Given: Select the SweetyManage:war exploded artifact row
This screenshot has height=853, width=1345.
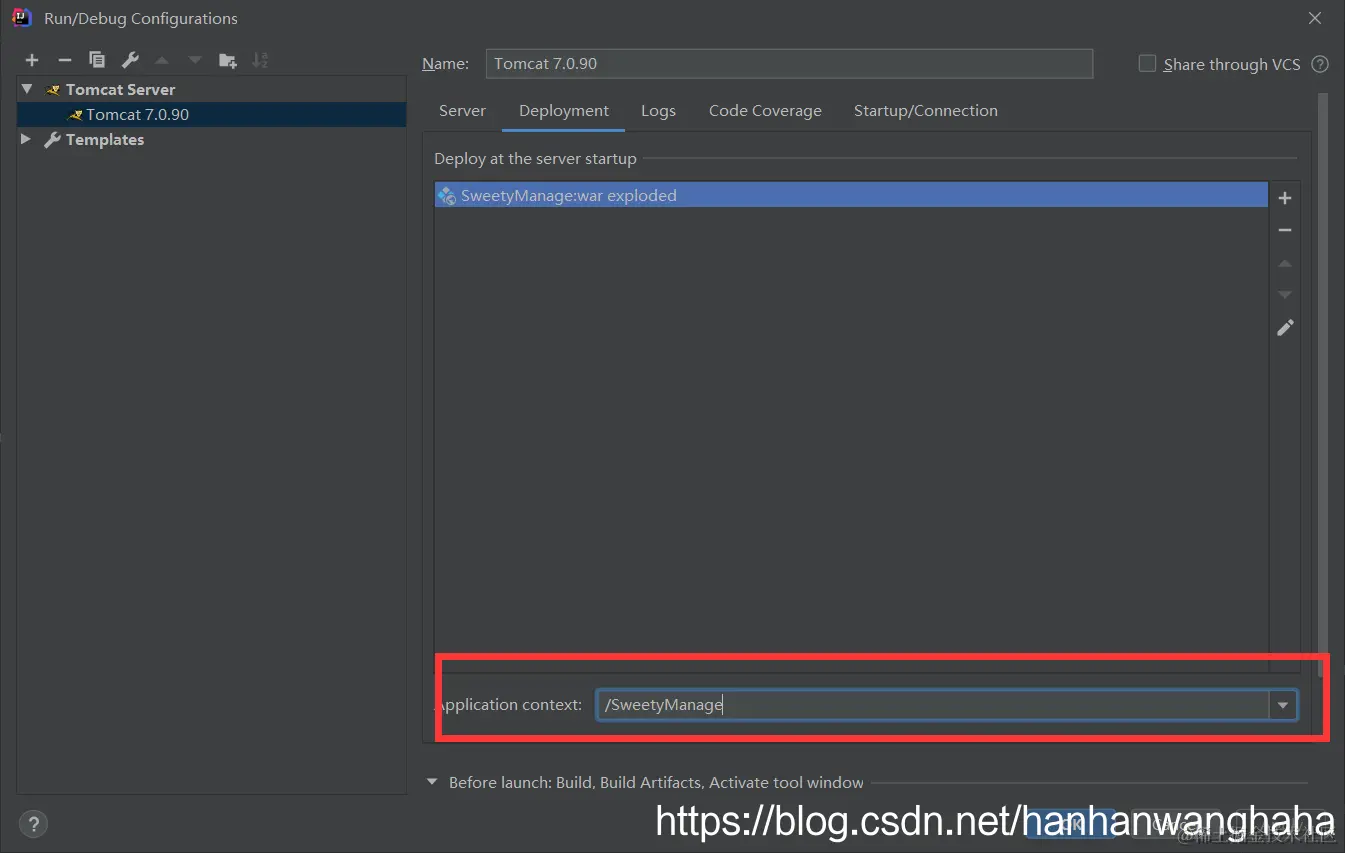Looking at the screenshot, I should pos(851,195).
